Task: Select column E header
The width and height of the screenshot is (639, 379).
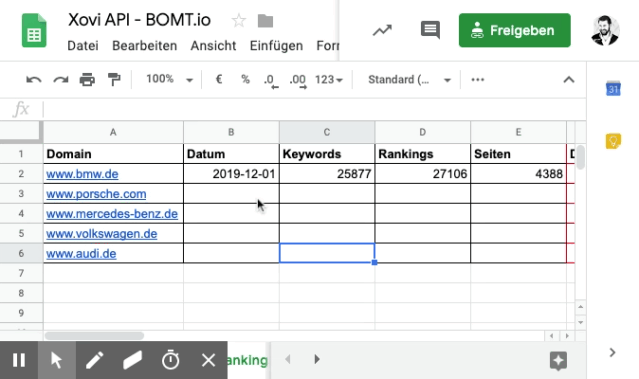Action: point(518,132)
